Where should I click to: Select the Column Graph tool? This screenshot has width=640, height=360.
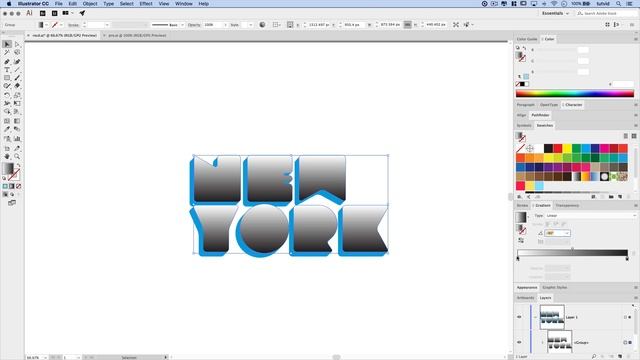(17, 139)
